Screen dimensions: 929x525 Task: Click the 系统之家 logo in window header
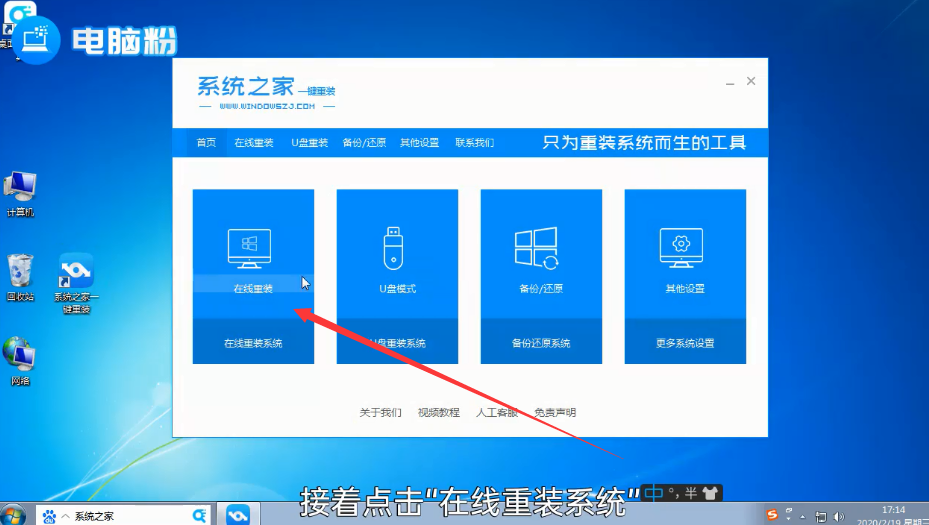266,93
